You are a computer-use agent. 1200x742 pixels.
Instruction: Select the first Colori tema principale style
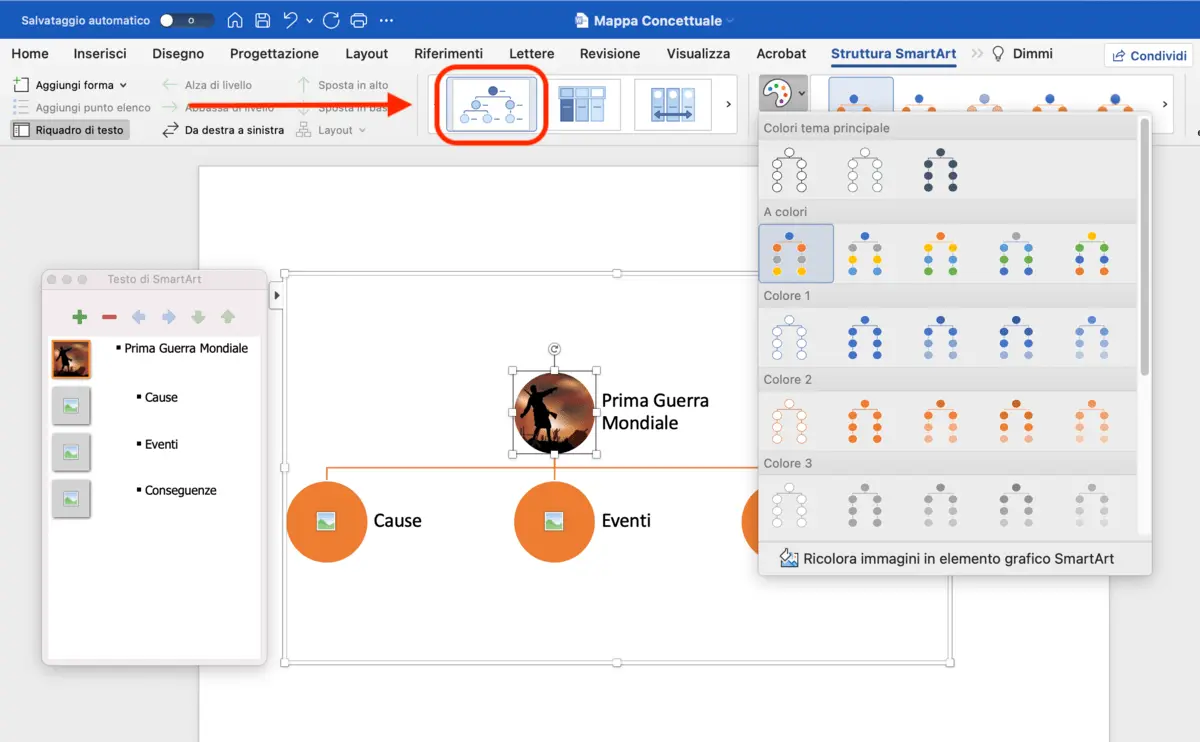[789, 172]
